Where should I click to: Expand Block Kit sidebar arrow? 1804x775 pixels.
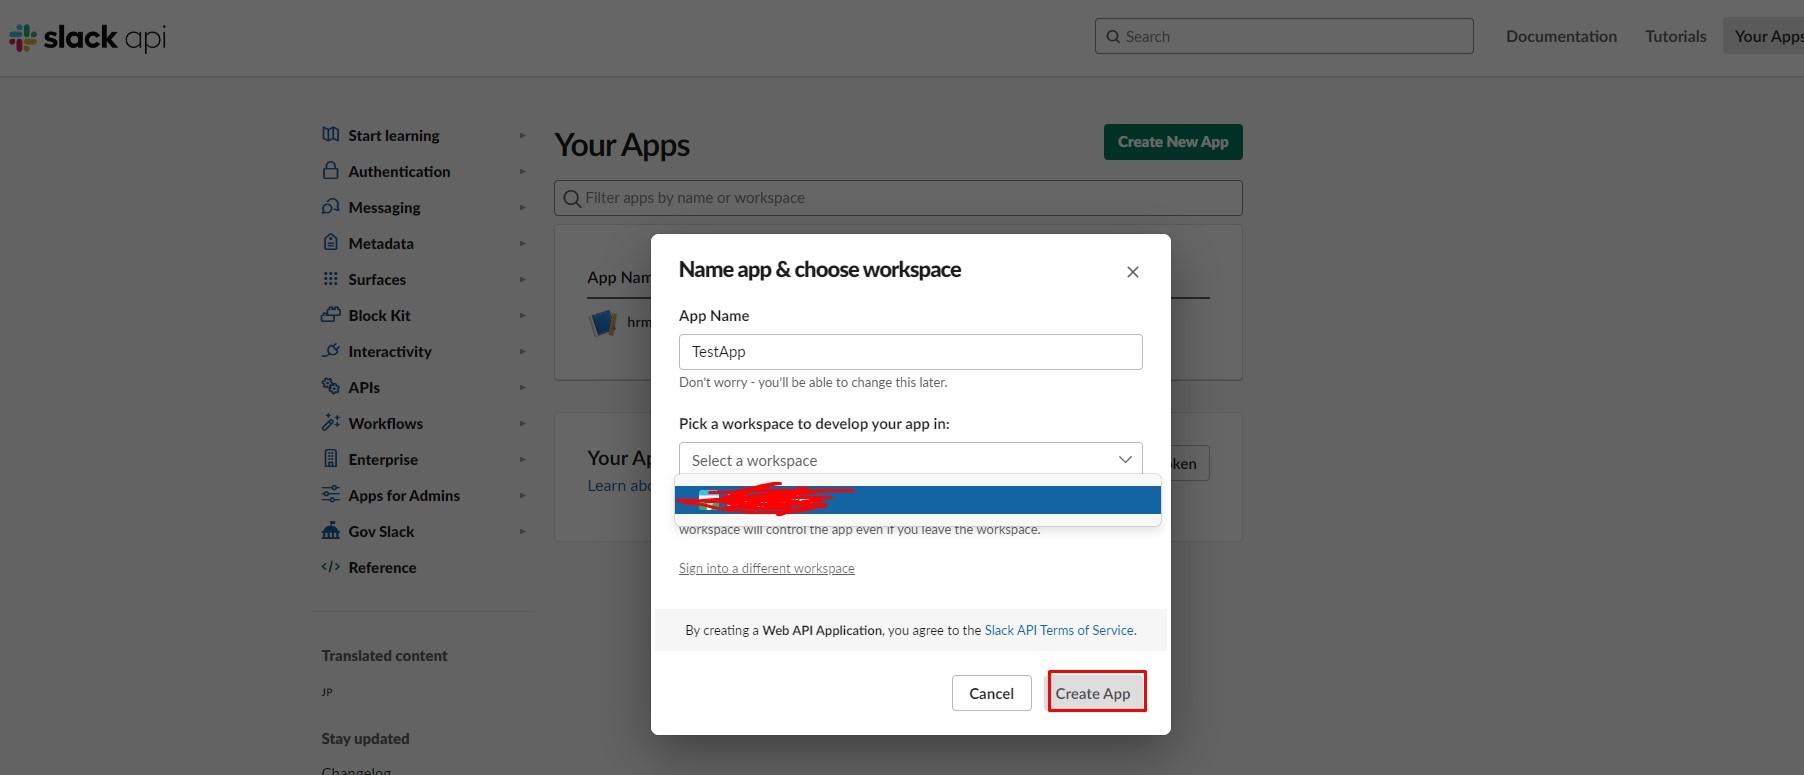pos(522,316)
